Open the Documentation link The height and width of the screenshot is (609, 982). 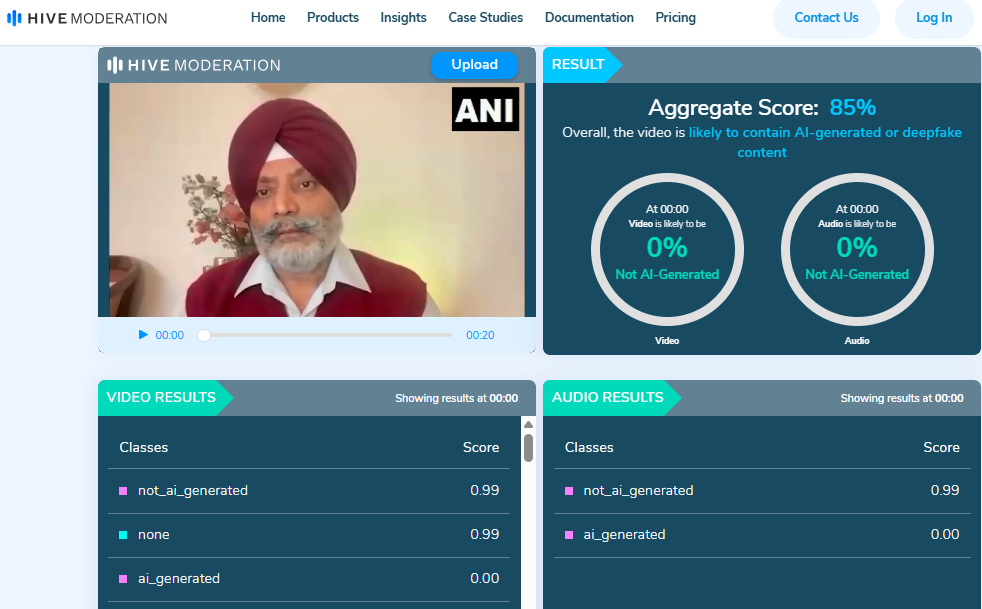pos(589,18)
